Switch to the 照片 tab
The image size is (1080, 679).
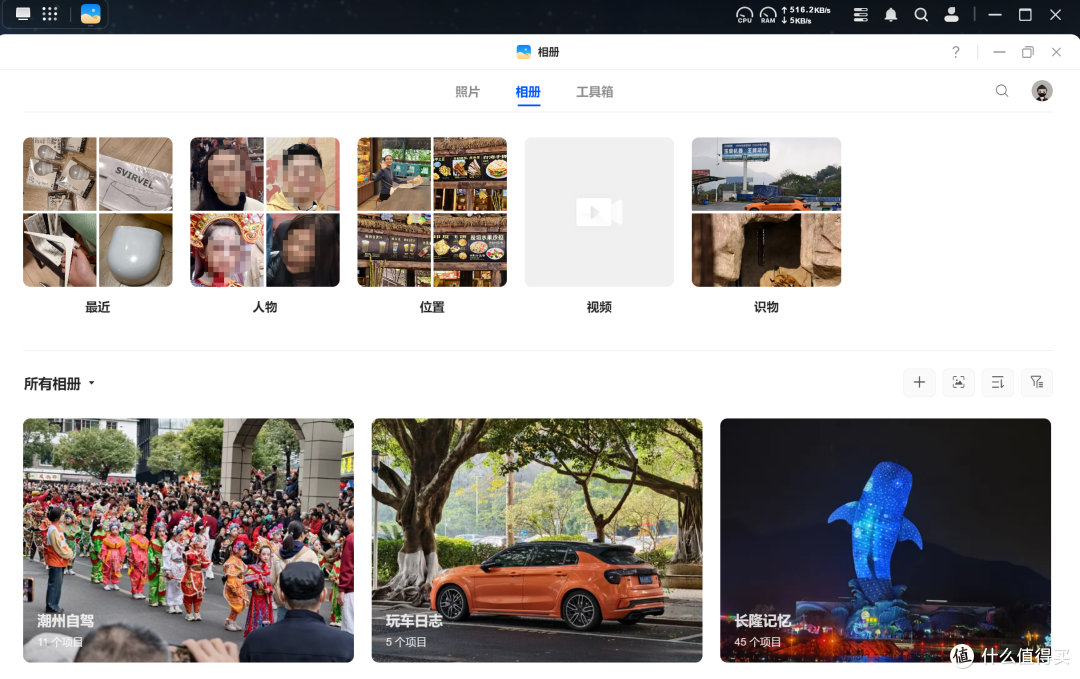(x=467, y=92)
